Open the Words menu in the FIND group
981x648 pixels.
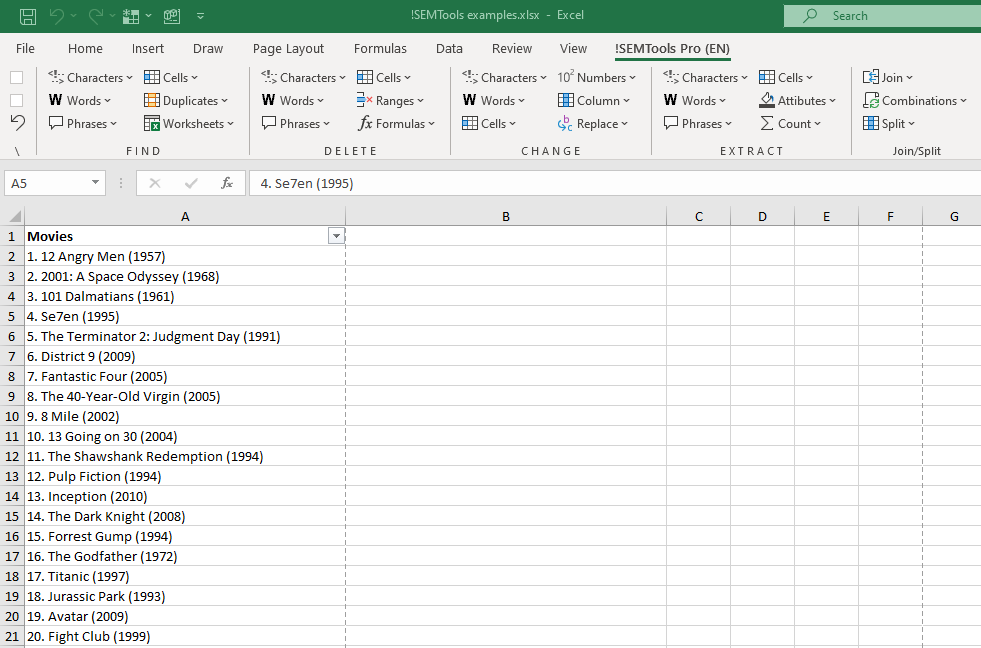[x=80, y=101]
